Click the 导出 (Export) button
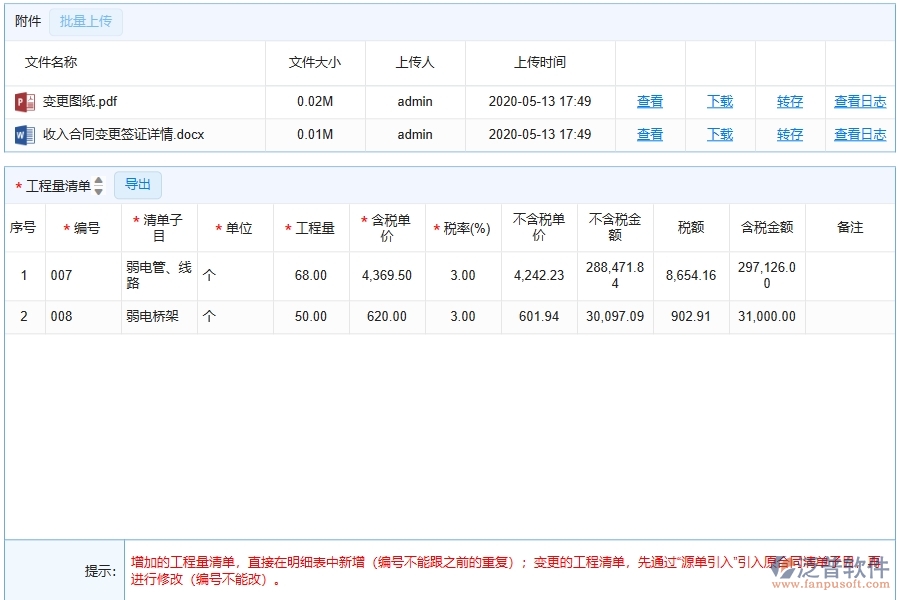The height and width of the screenshot is (600, 900). coord(138,184)
